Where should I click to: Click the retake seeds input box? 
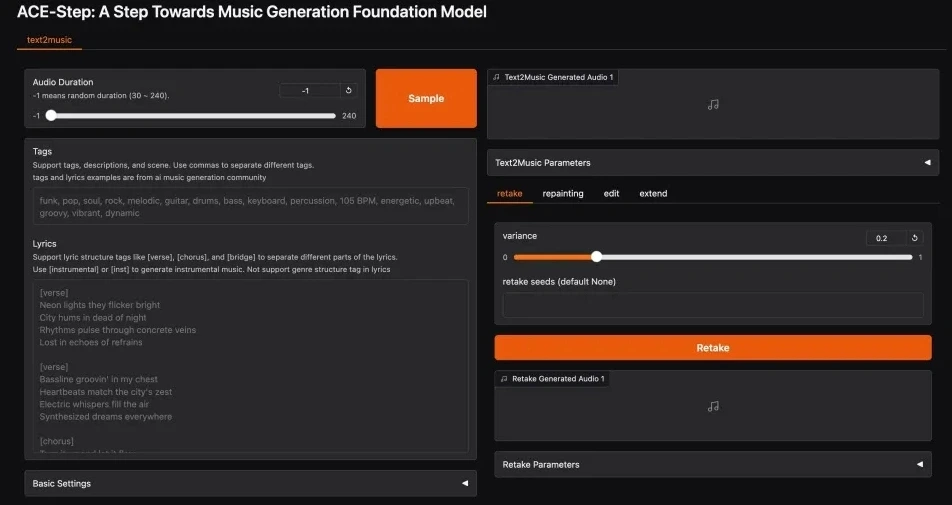tap(712, 305)
